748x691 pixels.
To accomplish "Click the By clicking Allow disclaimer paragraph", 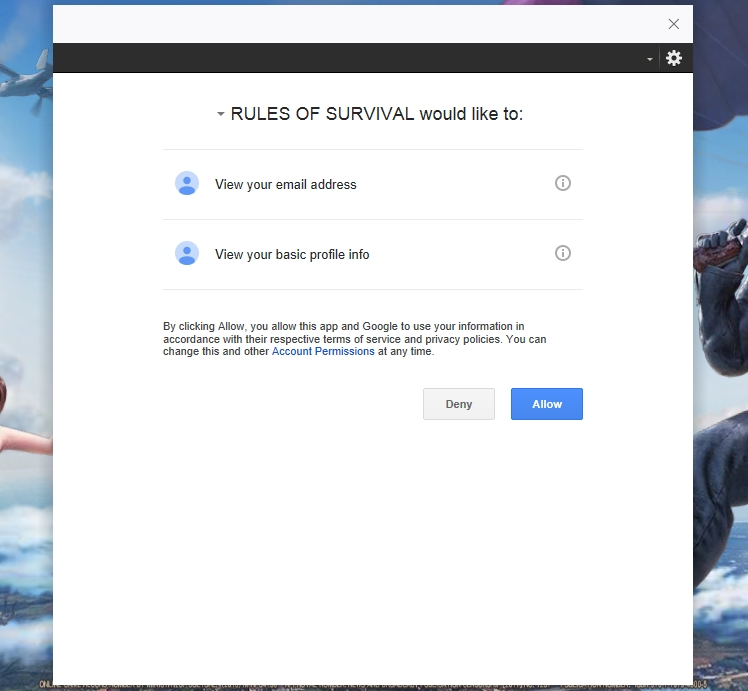I will [354, 339].
